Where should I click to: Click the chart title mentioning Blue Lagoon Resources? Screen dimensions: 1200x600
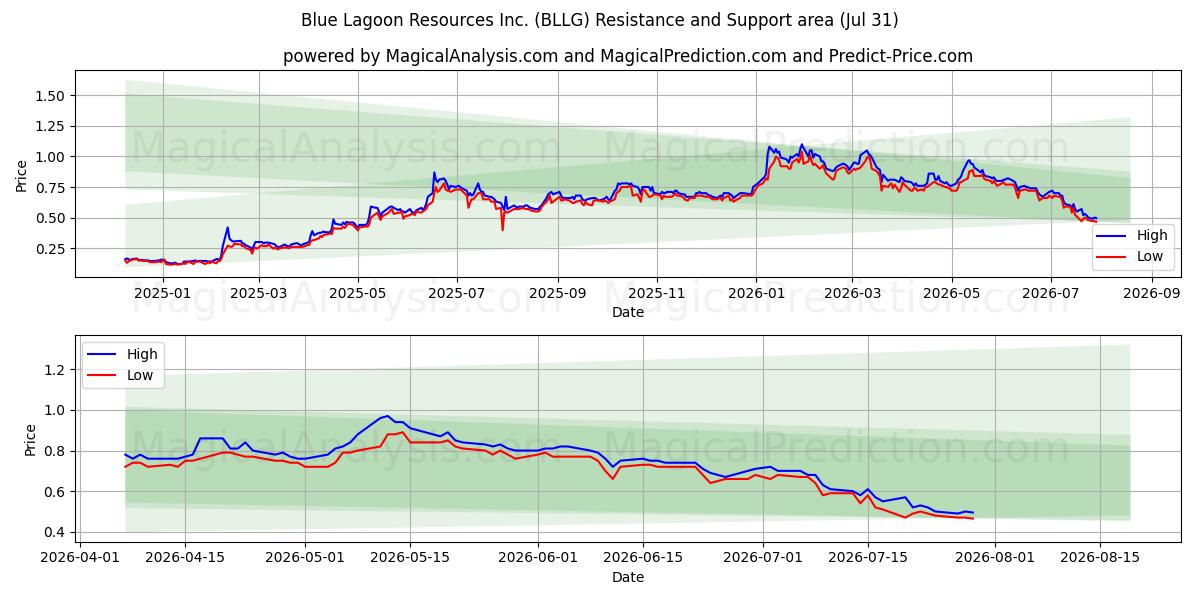(600, 20)
